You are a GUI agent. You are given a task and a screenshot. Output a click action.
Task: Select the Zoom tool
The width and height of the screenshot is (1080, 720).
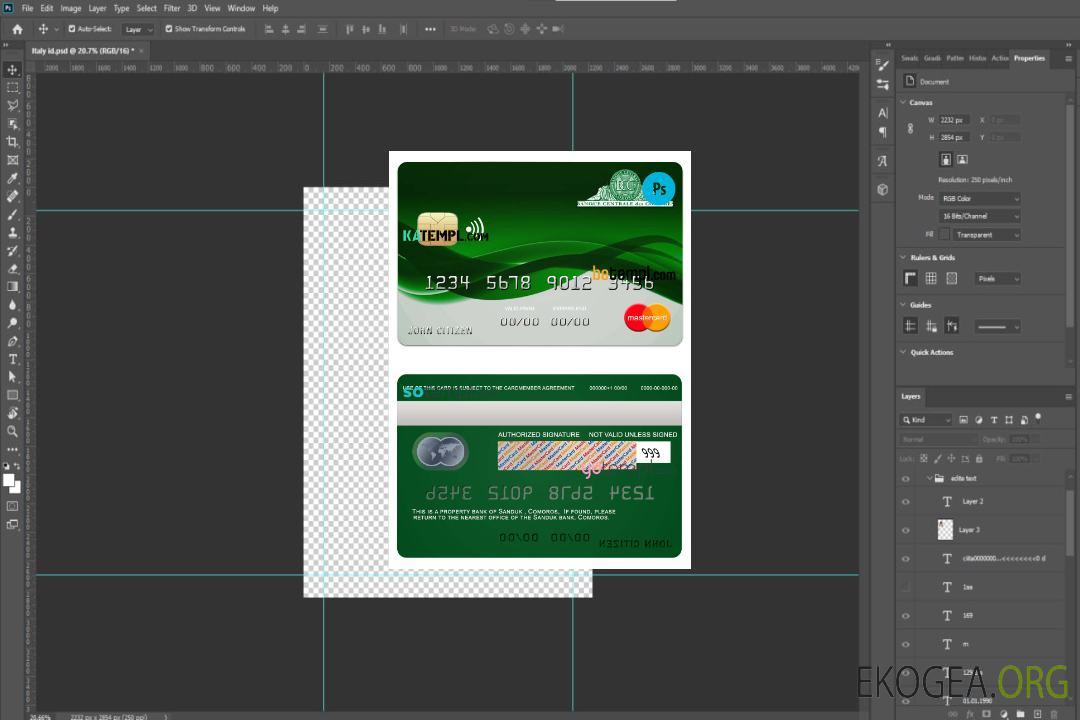click(x=12, y=431)
